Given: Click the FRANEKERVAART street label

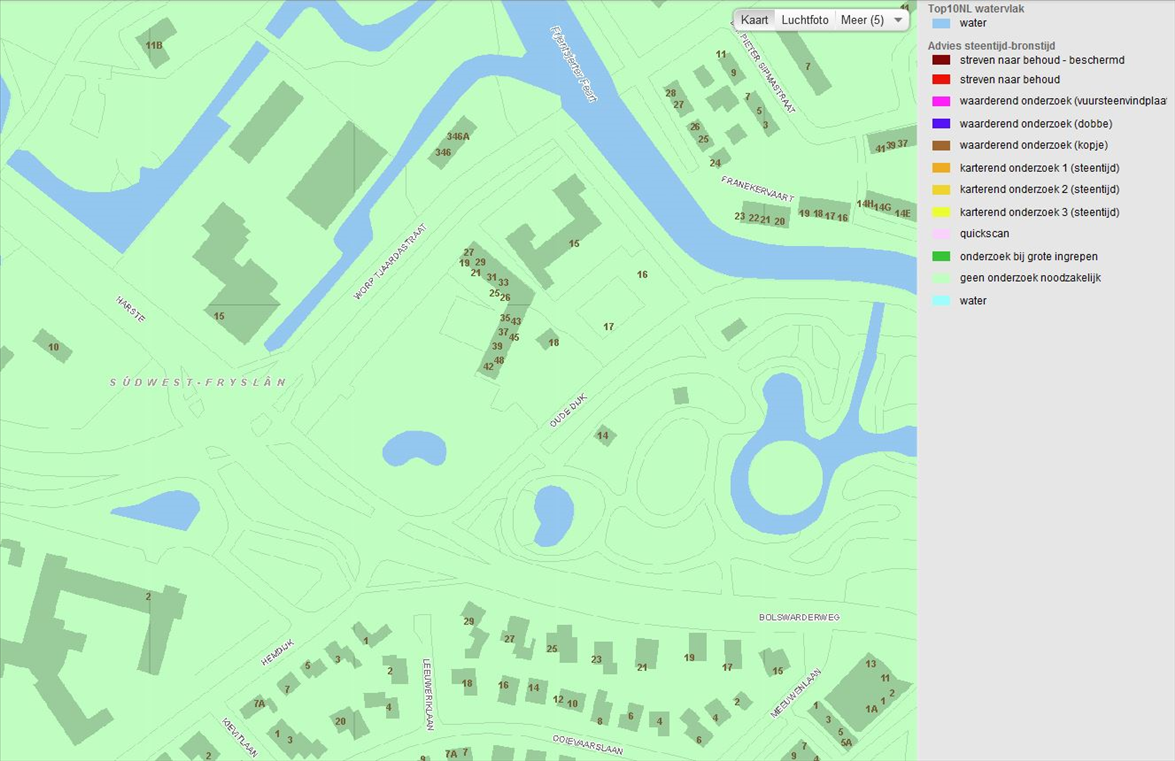Looking at the screenshot, I should pyautogui.click(x=757, y=189).
